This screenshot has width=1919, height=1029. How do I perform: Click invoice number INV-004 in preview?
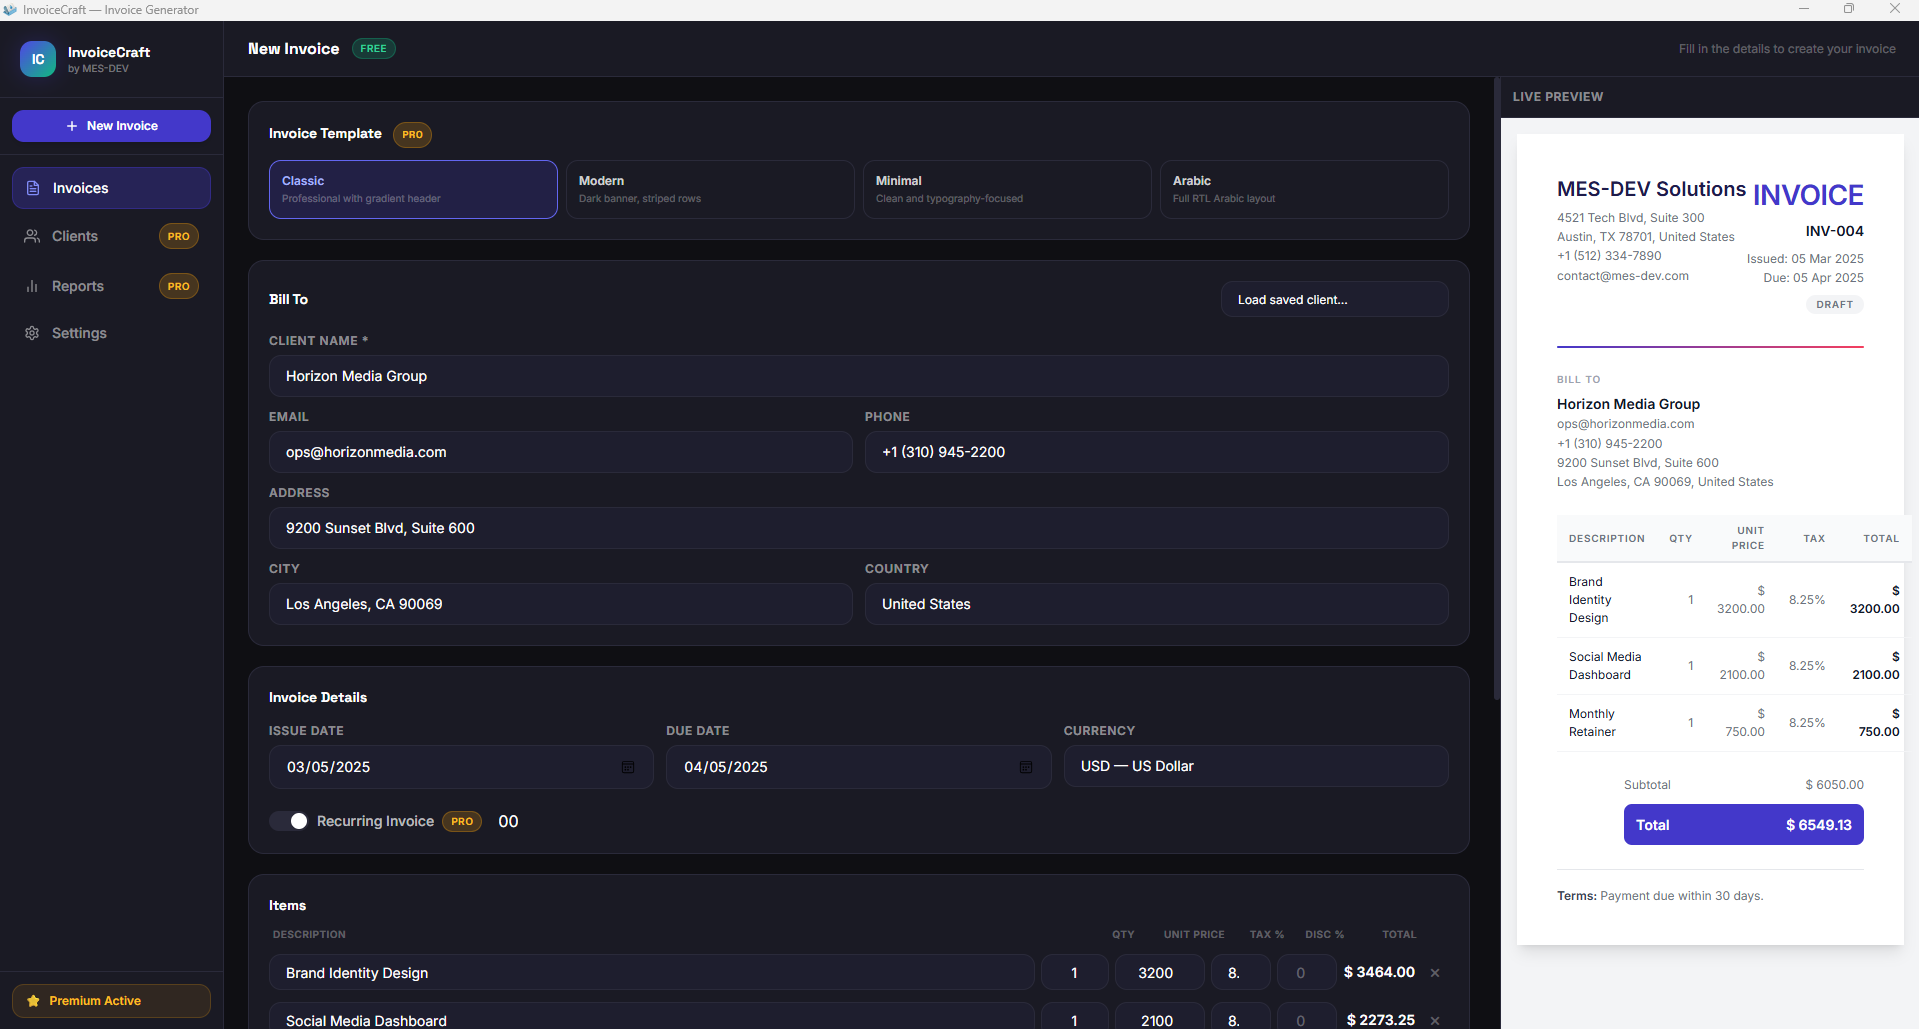1834,231
